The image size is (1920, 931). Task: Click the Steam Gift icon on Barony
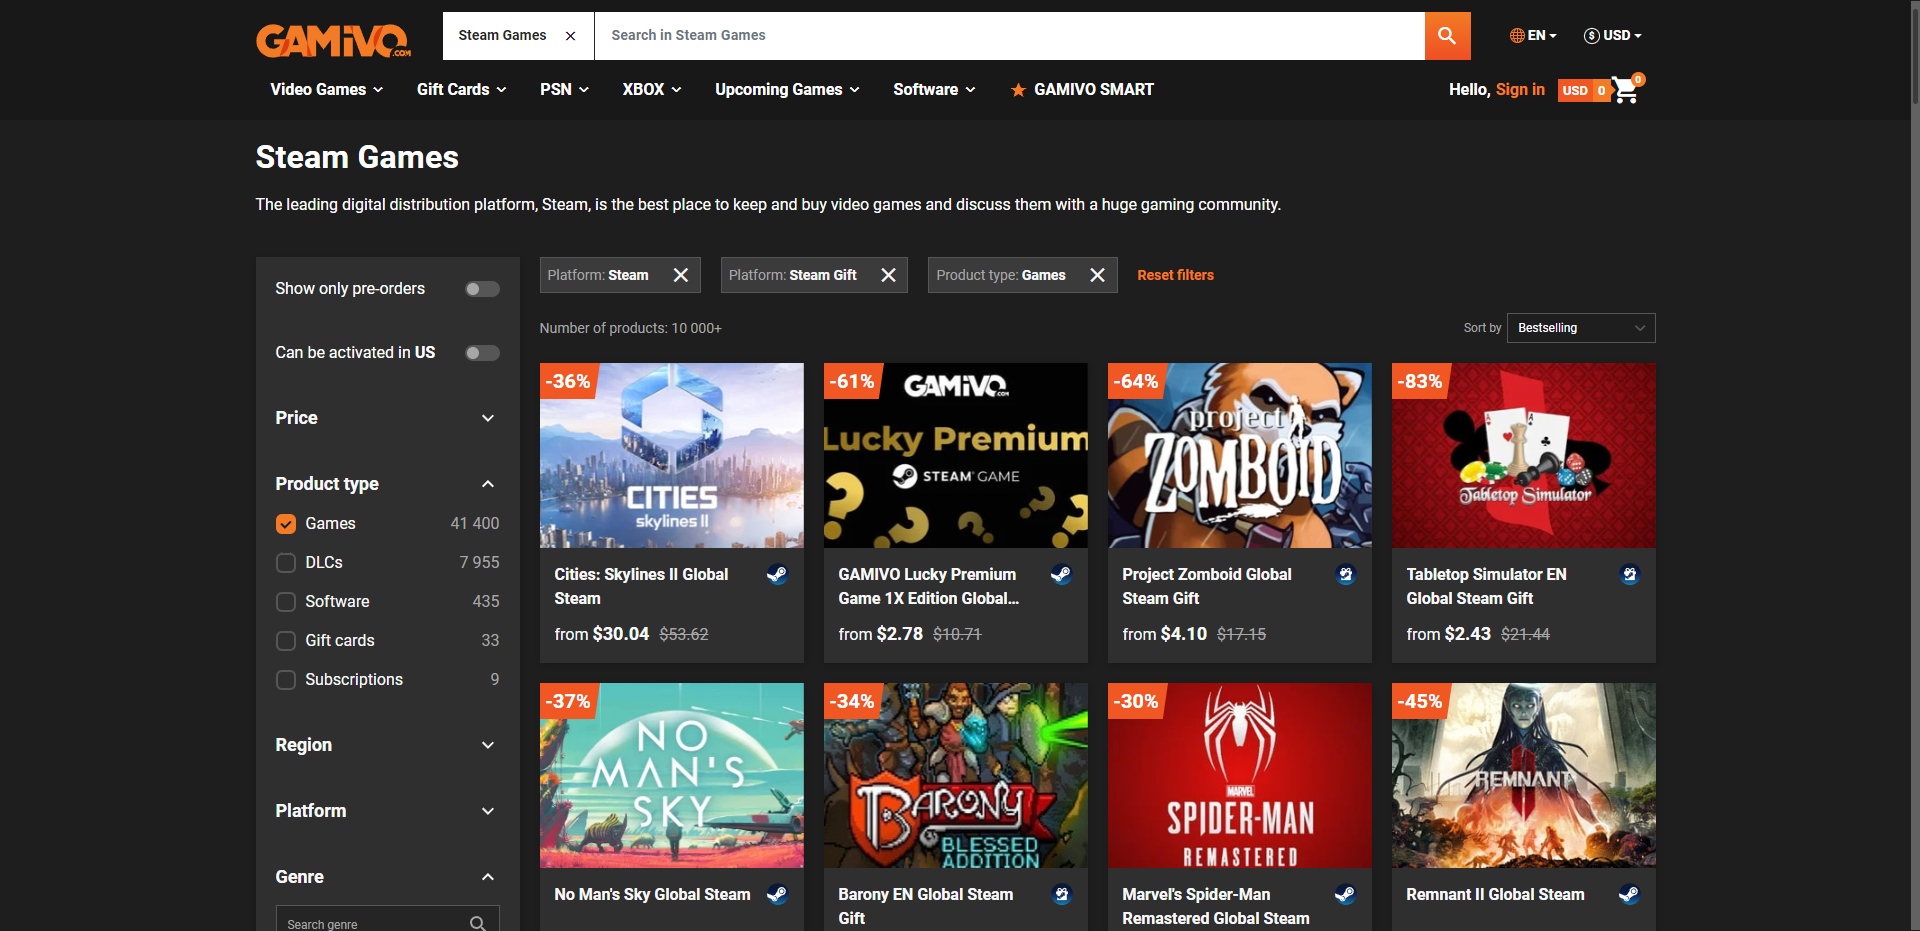1061,894
